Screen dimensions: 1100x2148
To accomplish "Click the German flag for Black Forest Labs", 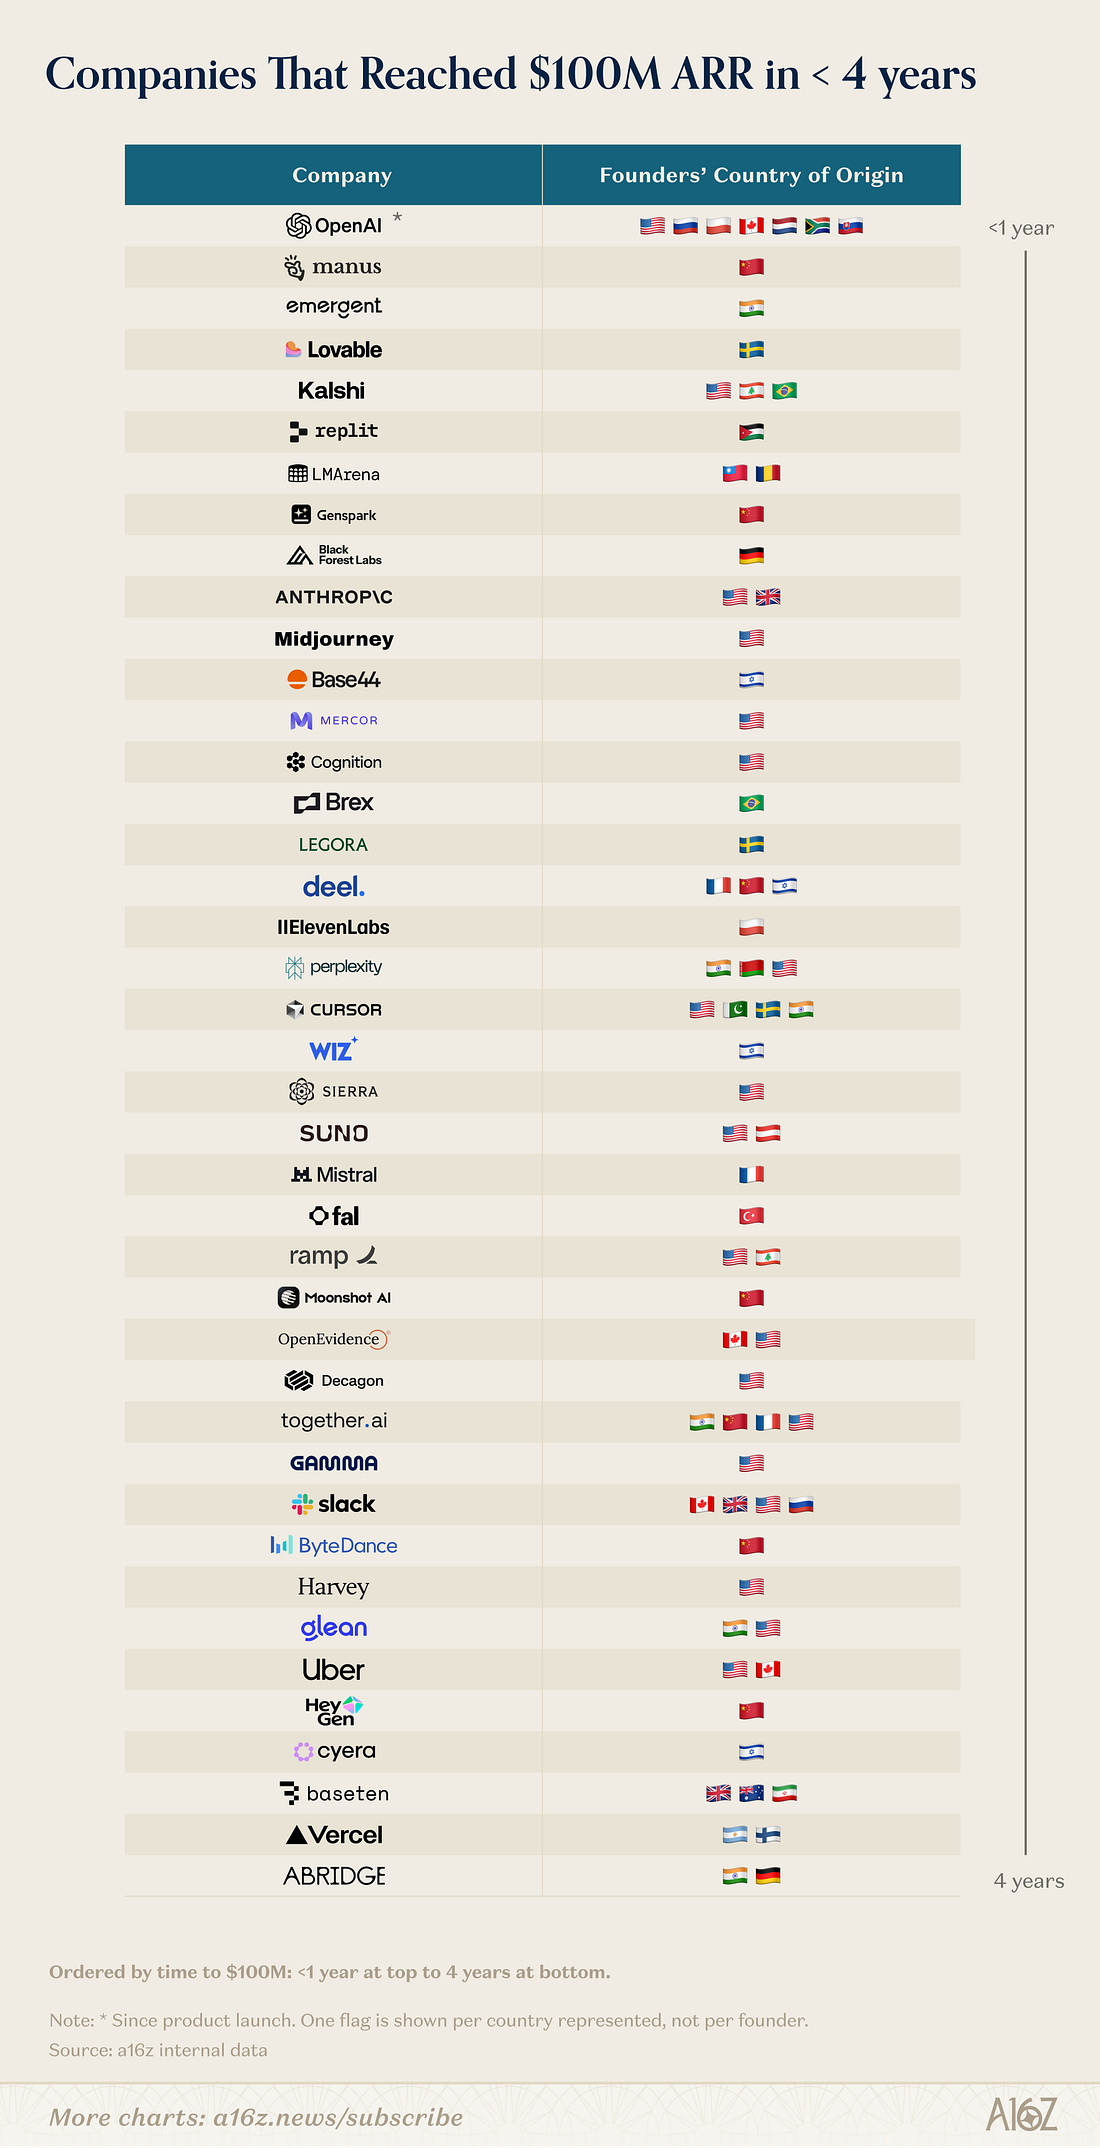I will [751, 555].
